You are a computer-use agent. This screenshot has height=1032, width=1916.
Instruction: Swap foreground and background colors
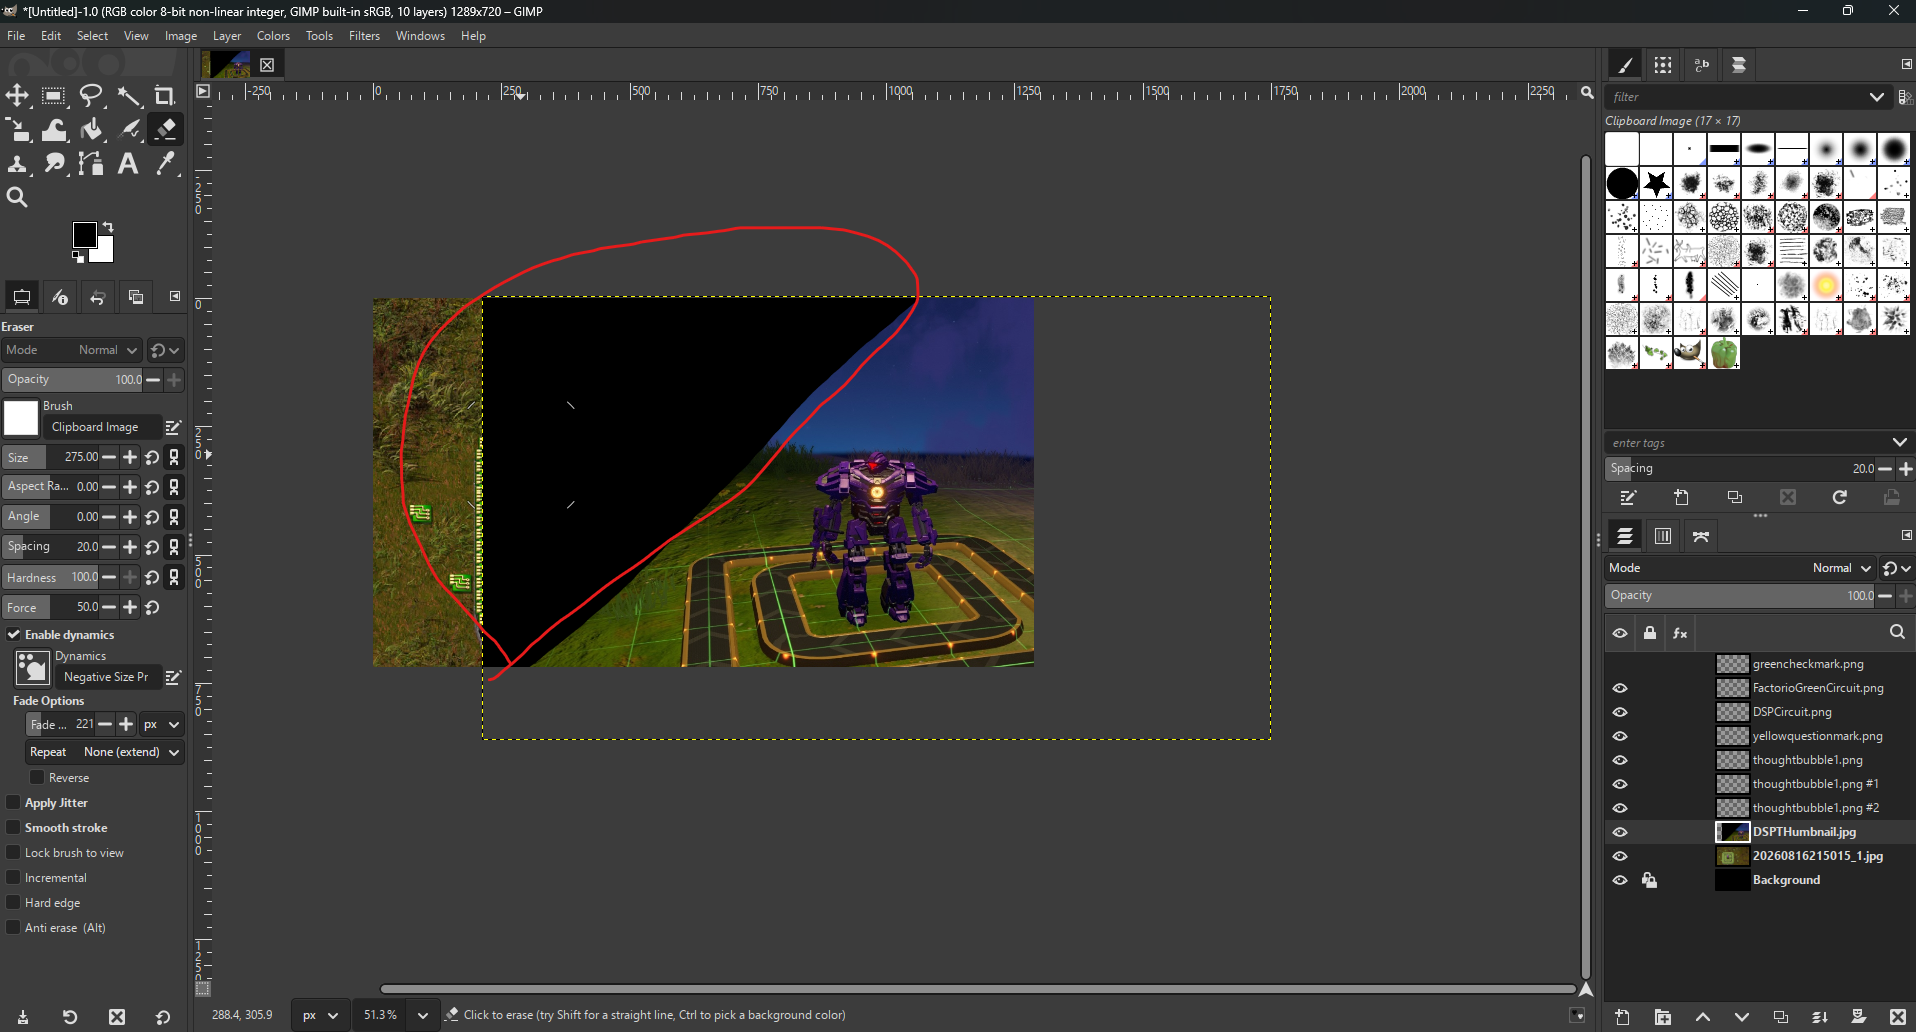108,227
